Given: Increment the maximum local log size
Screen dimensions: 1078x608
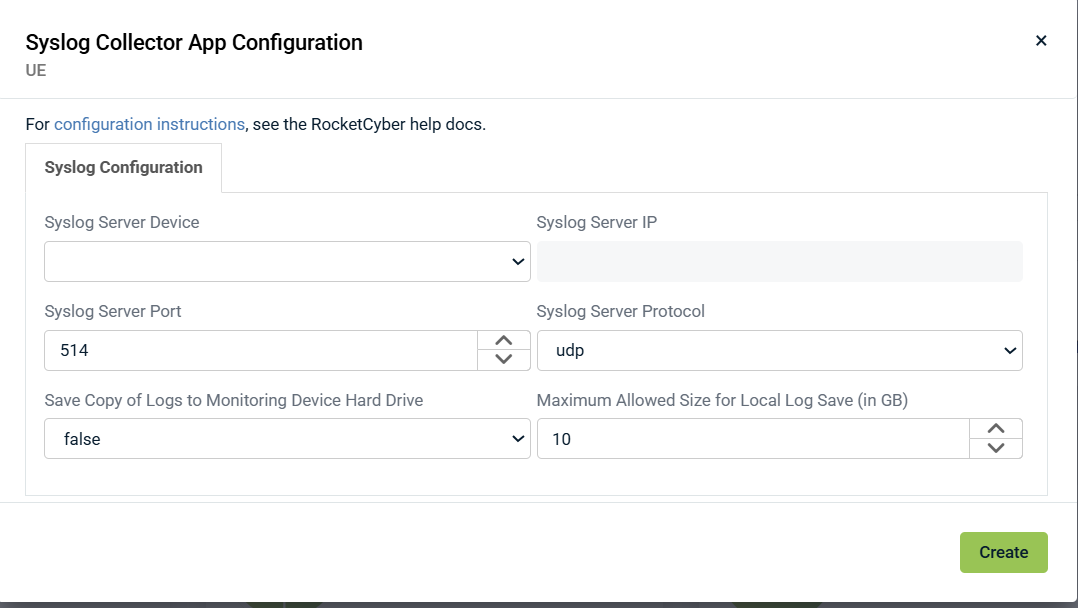Looking at the screenshot, I should click(996, 429).
